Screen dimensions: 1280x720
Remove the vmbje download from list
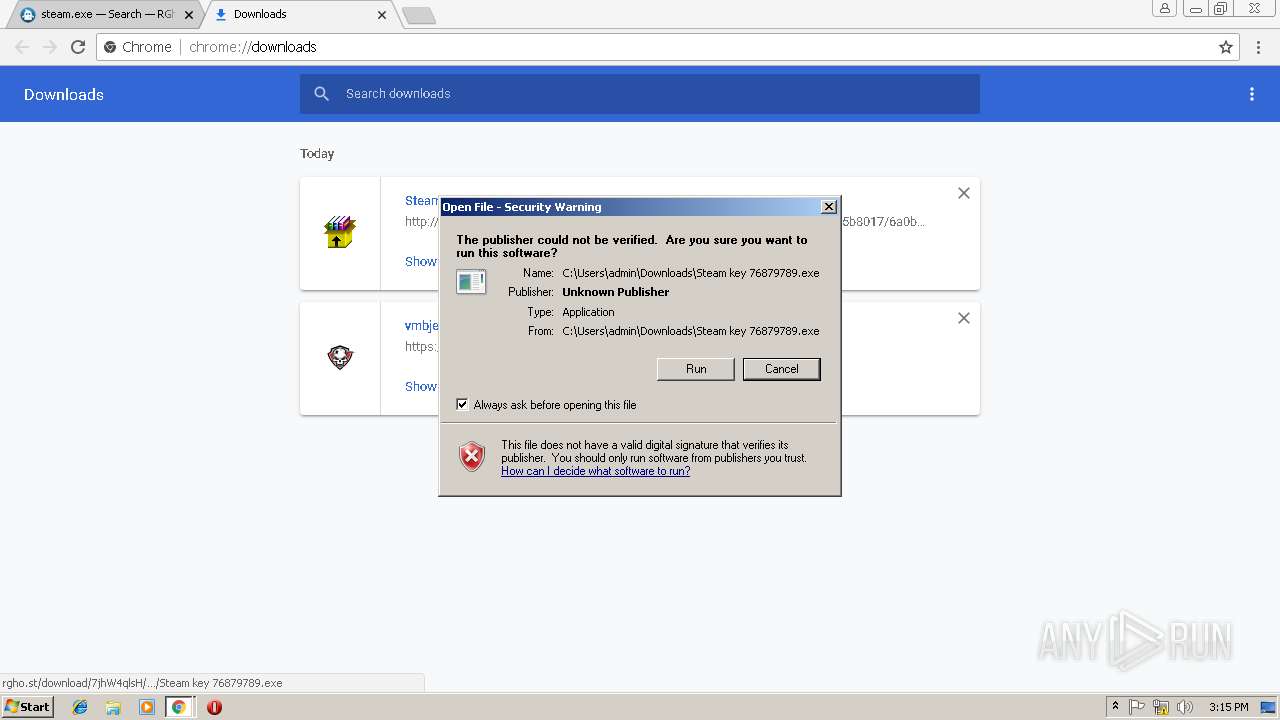point(964,318)
